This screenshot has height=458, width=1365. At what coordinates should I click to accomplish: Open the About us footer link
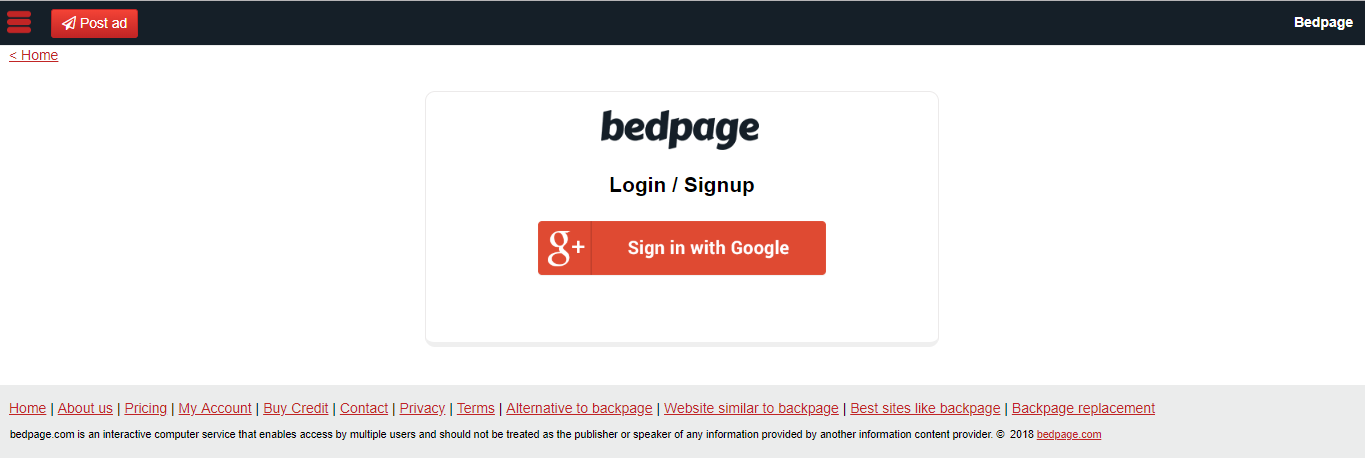pyautogui.click(x=85, y=408)
